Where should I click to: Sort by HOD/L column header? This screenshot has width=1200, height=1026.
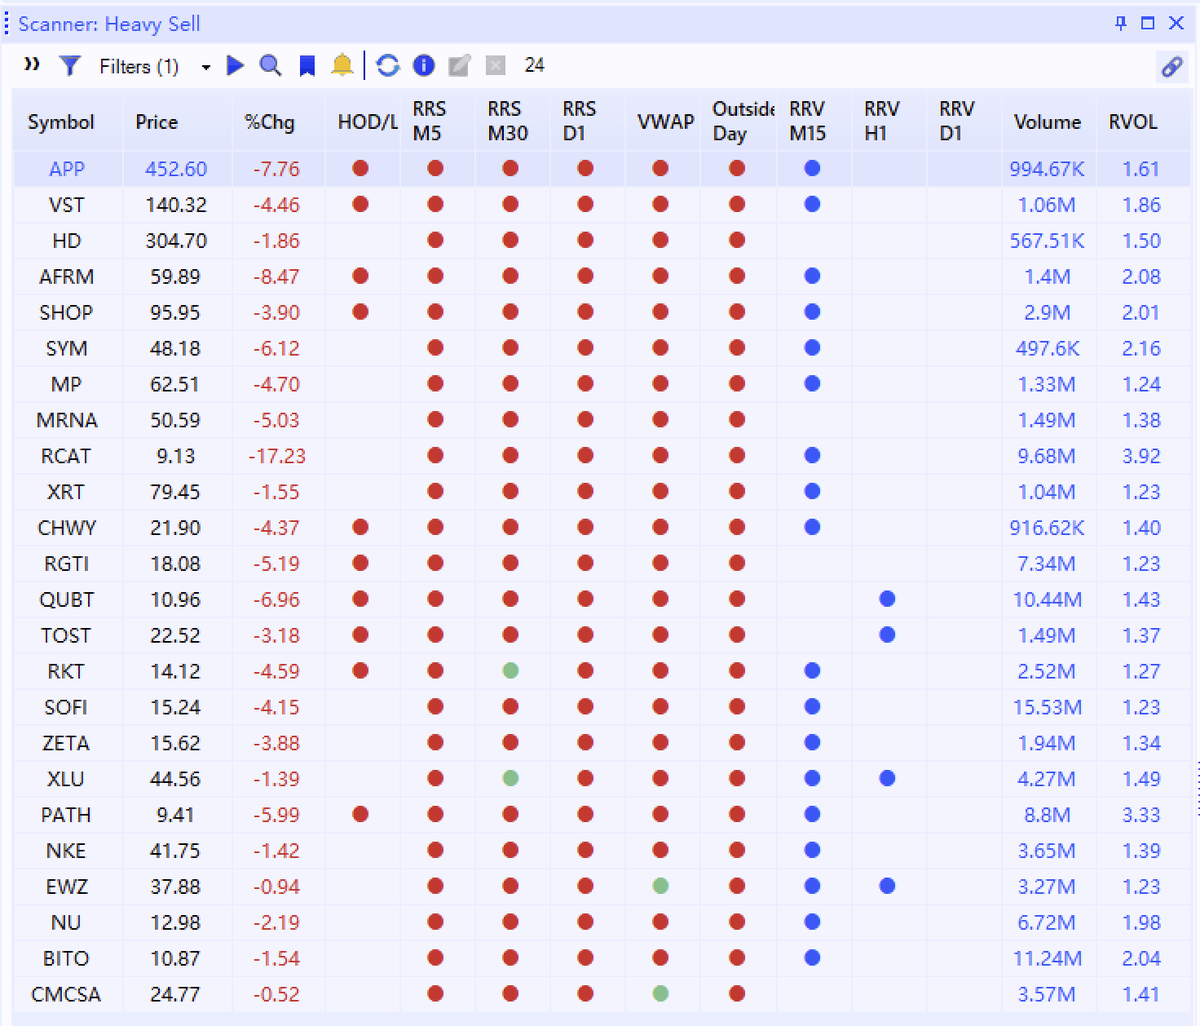(x=367, y=122)
